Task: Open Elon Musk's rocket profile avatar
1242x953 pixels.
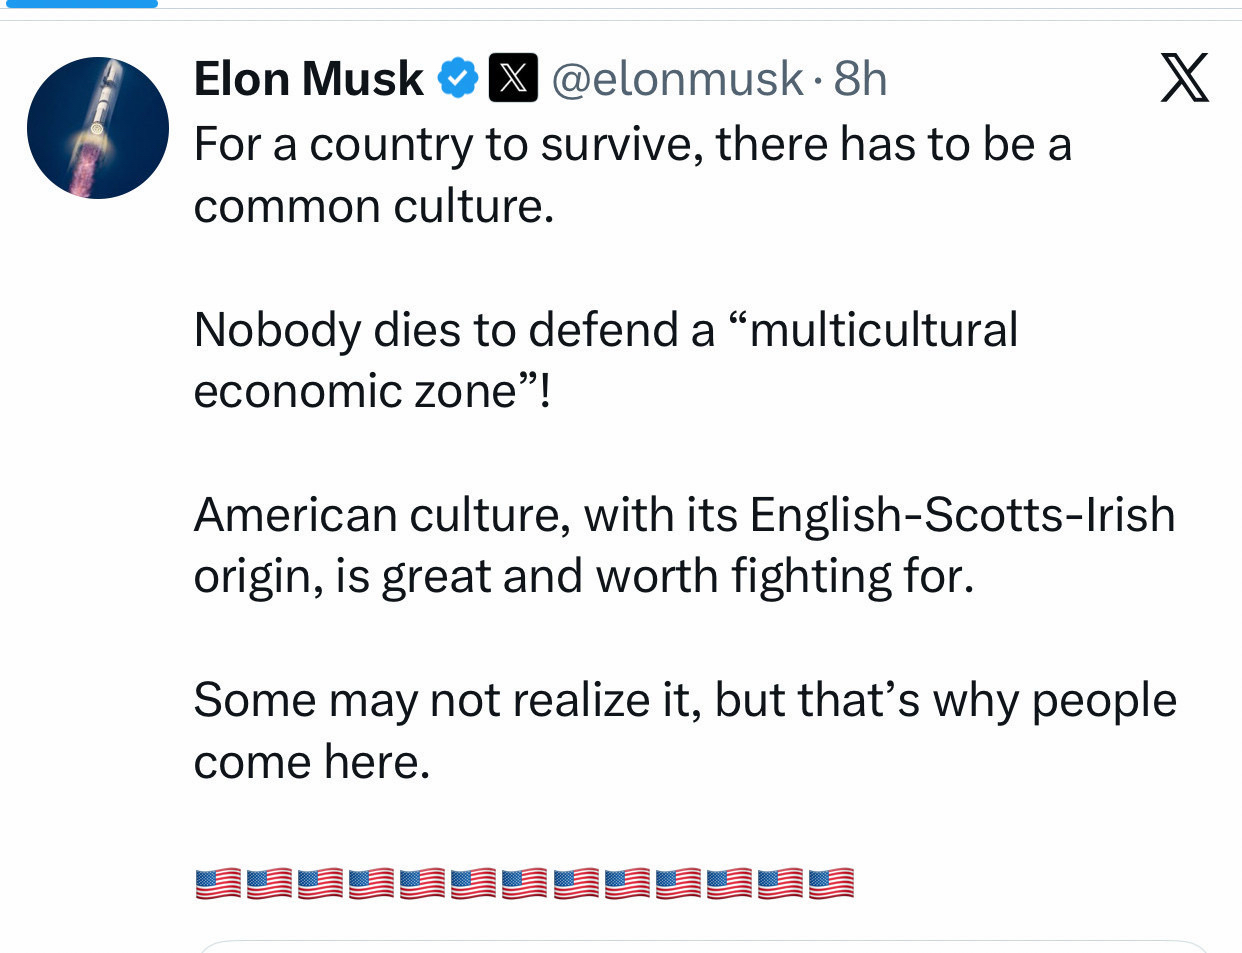Action: click(98, 128)
